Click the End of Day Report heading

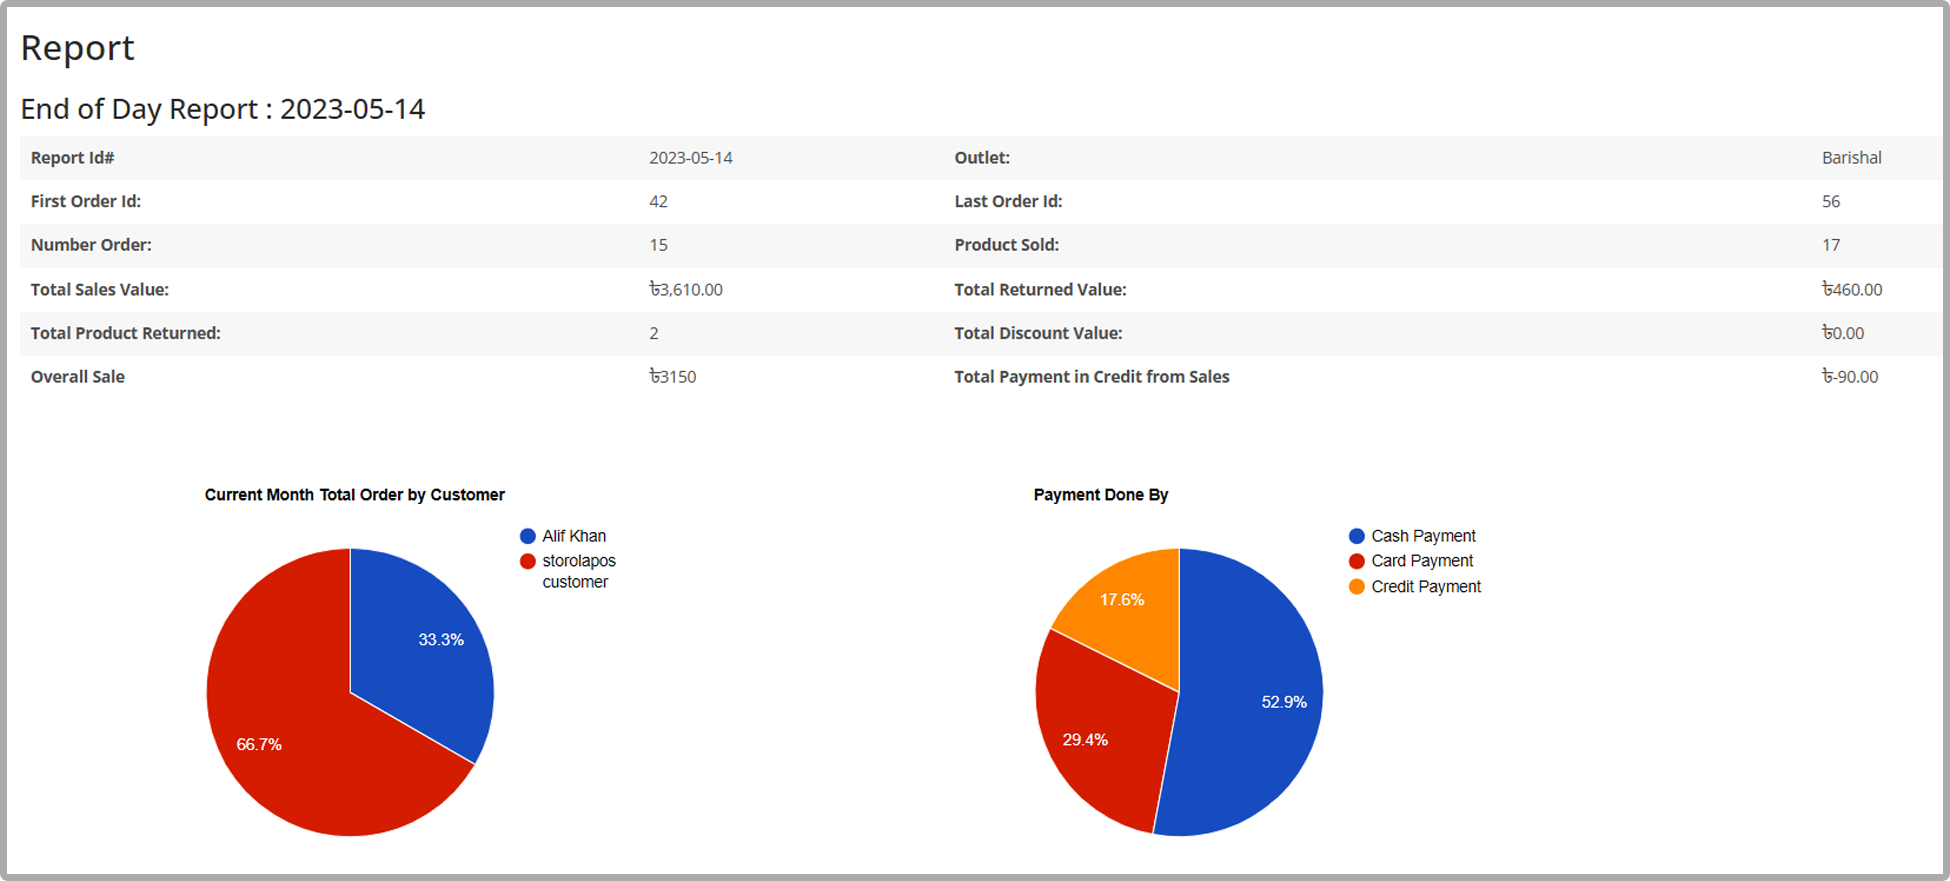[223, 109]
